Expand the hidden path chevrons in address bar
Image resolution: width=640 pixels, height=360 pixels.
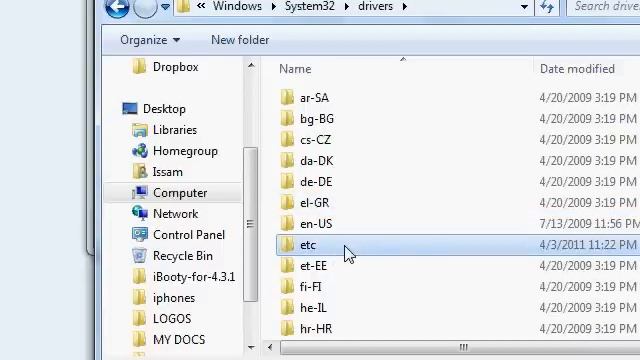pos(201,6)
